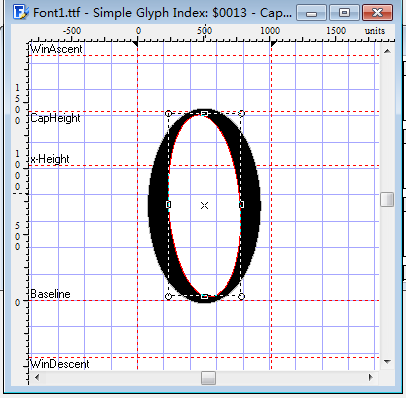Click the left-middle selection handle
The image size is (406, 398).
coord(168,204)
